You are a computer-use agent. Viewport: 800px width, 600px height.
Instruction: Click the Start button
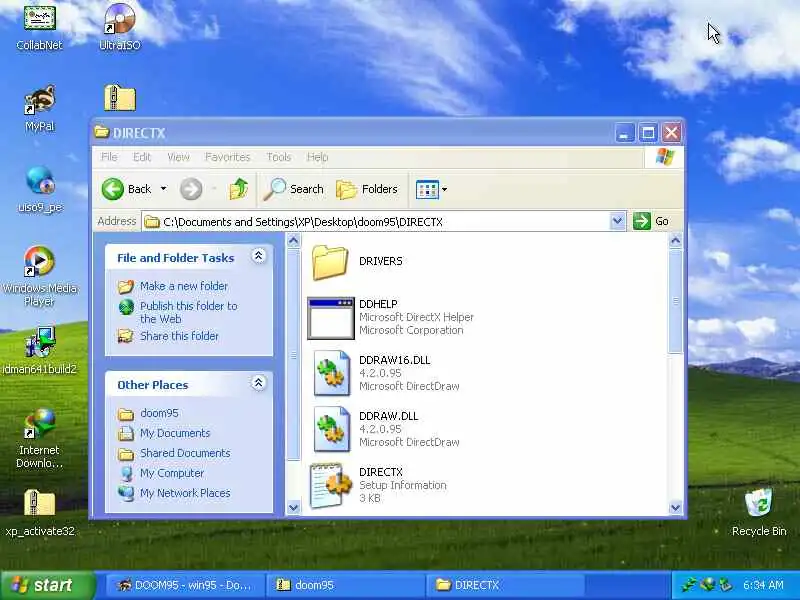pos(46,585)
